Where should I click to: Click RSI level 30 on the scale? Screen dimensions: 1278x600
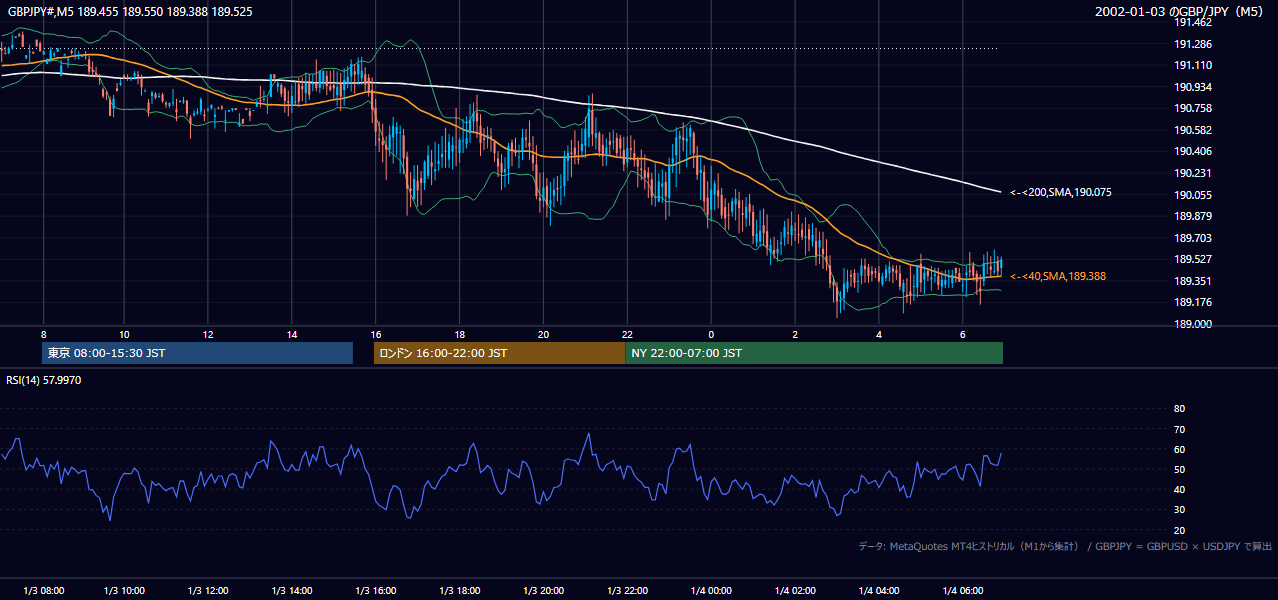pyautogui.click(x=1180, y=510)
